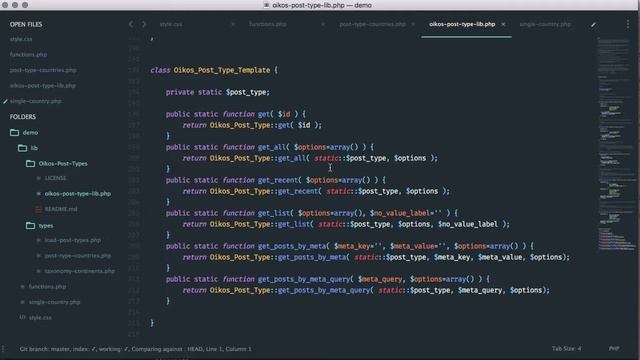Click the Git branch status text

136,349
